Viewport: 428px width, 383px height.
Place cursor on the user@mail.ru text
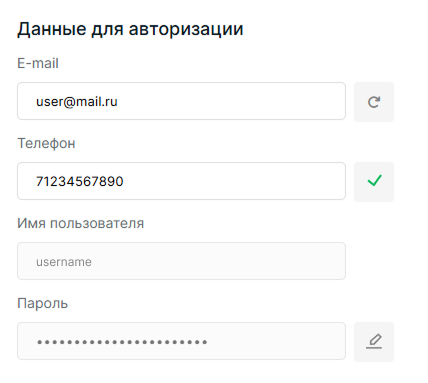(x=77, y=102)
